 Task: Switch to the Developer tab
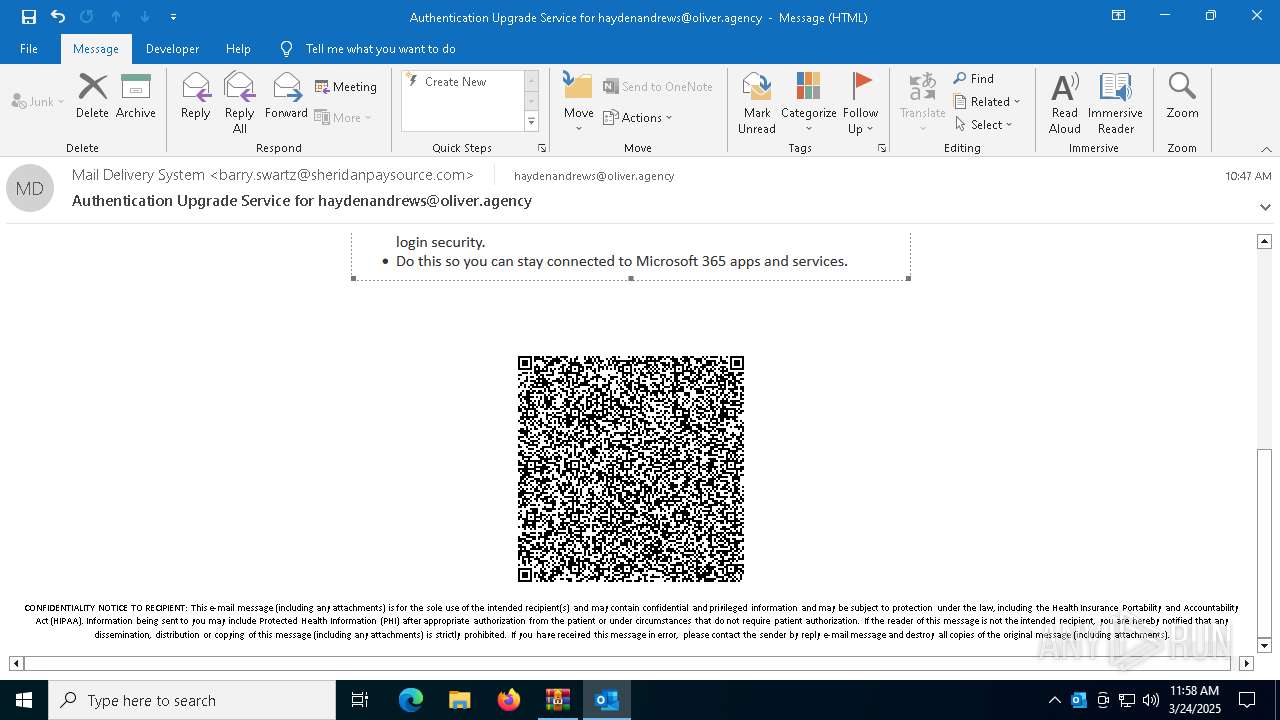pyautogui.click(x=172, y=49)
